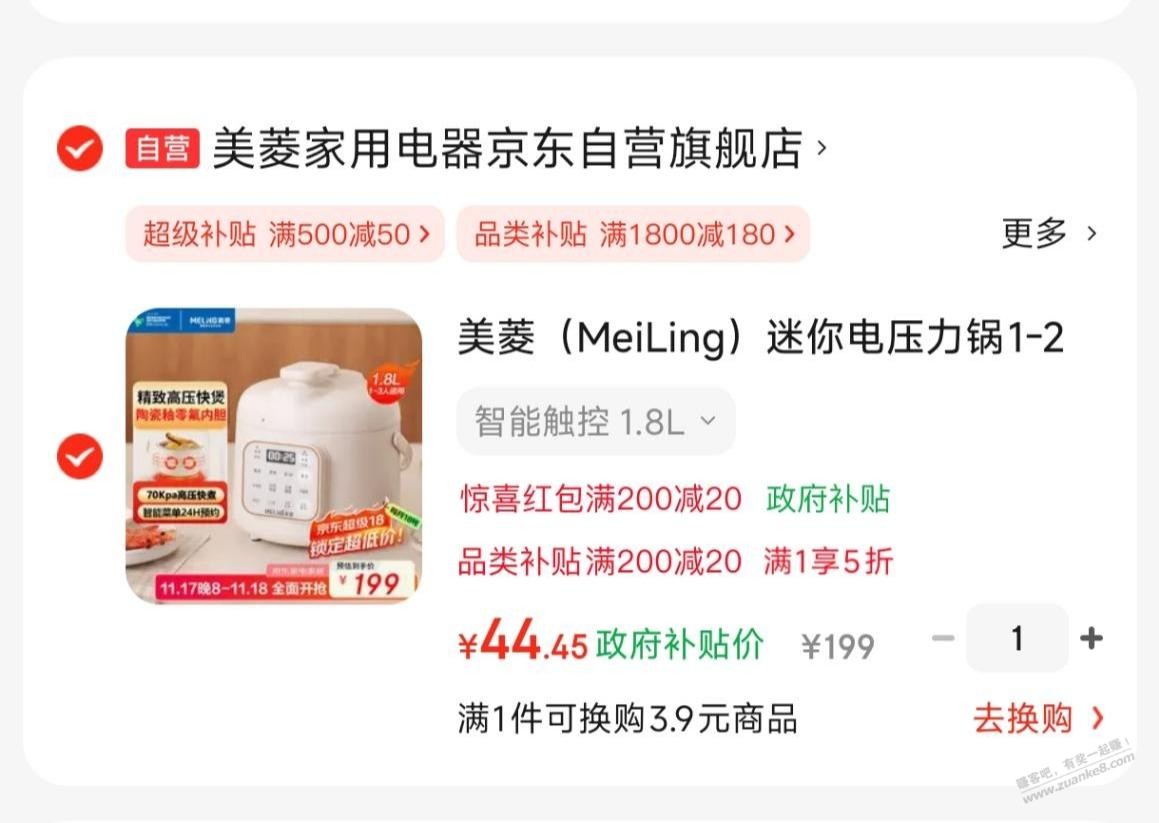Image resolution: width=1159 pixels, height=823 pixels.
Task: Open the 美菱家用电器京东自营旗舰店 store page
Action: click(x=508, y=148)
